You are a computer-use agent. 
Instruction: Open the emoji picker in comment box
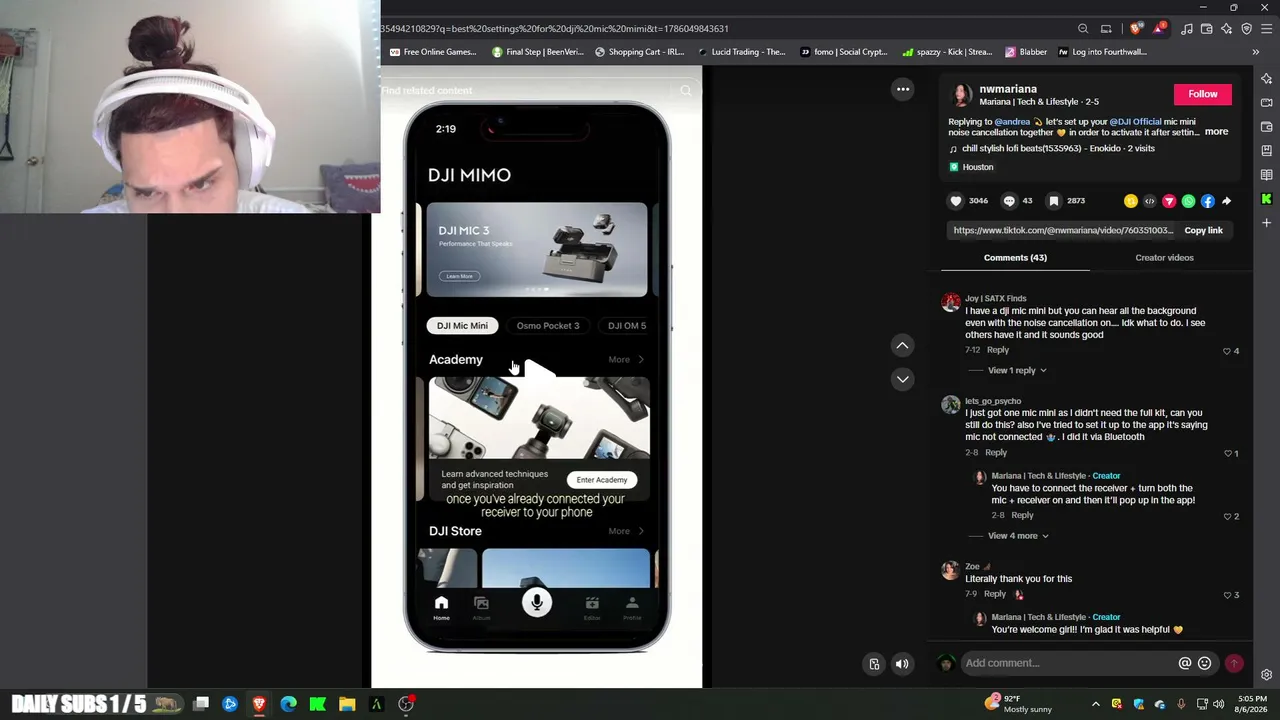[1205, 663]
